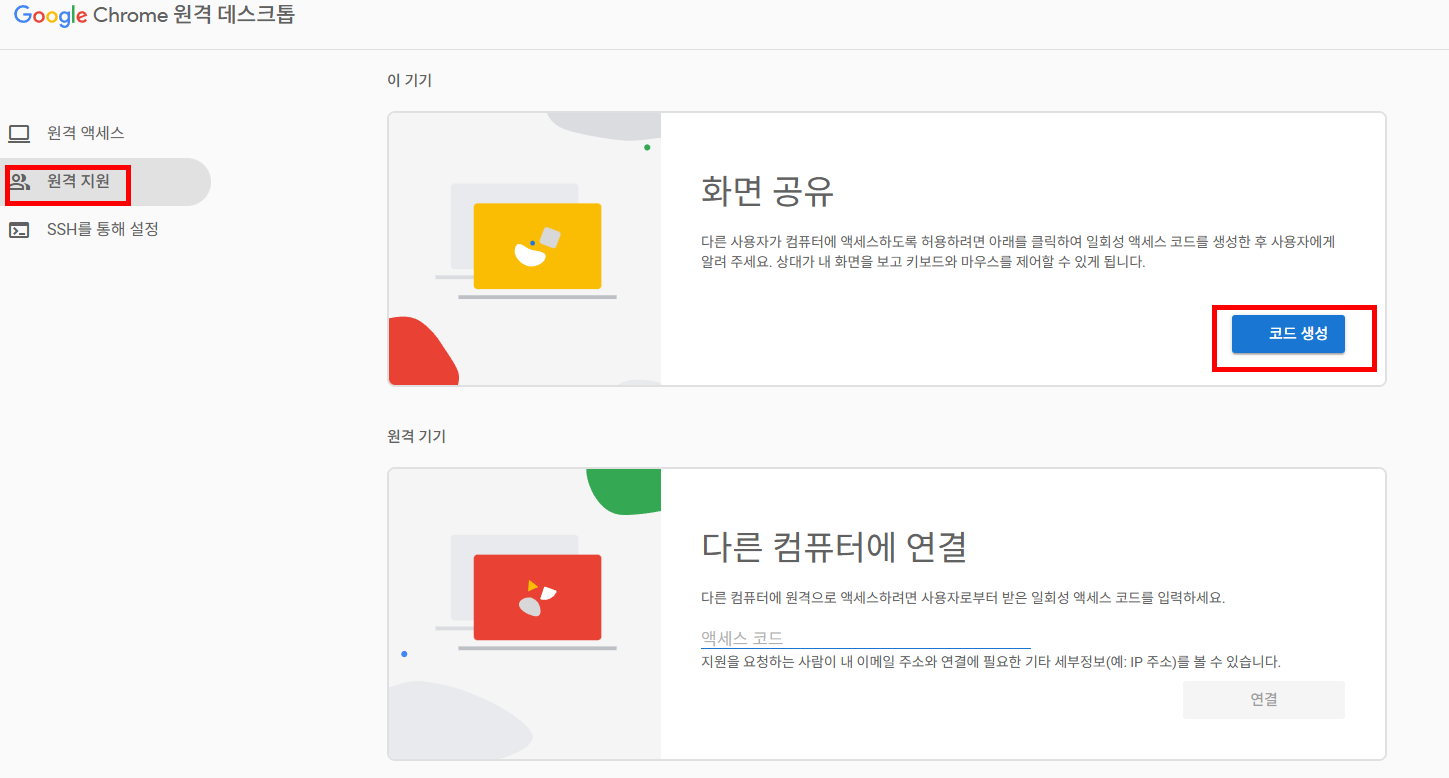Click the text starting 지원을 요청하는 사람이
This screenshot has height=778, width=1449.
990,662
